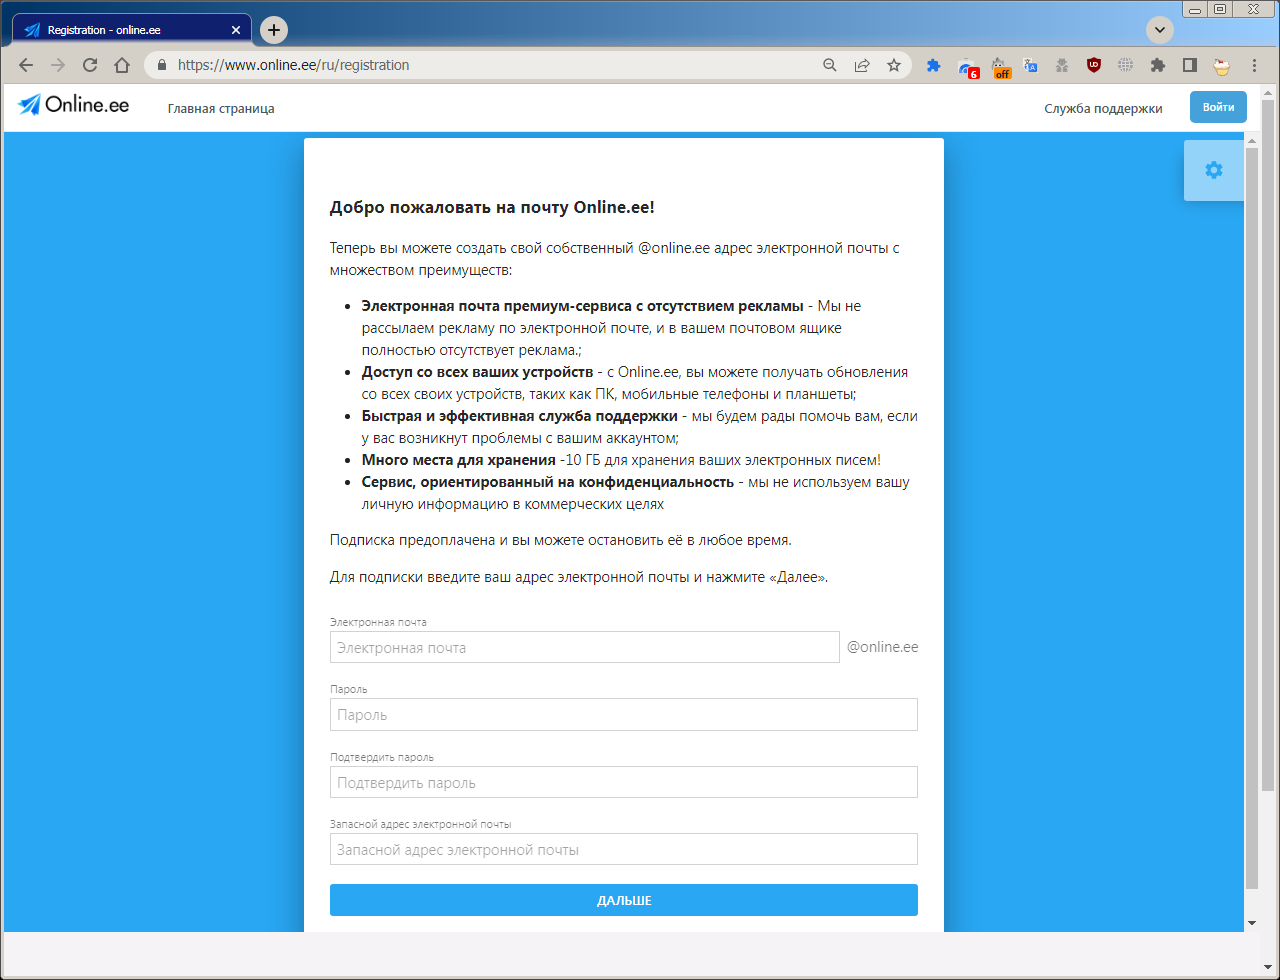The image size is (1280, 980).
Task: Click the bold text Сервис, ориентированный на конфиденциальность
Action: pyautogui.click(x=548, y=482)
